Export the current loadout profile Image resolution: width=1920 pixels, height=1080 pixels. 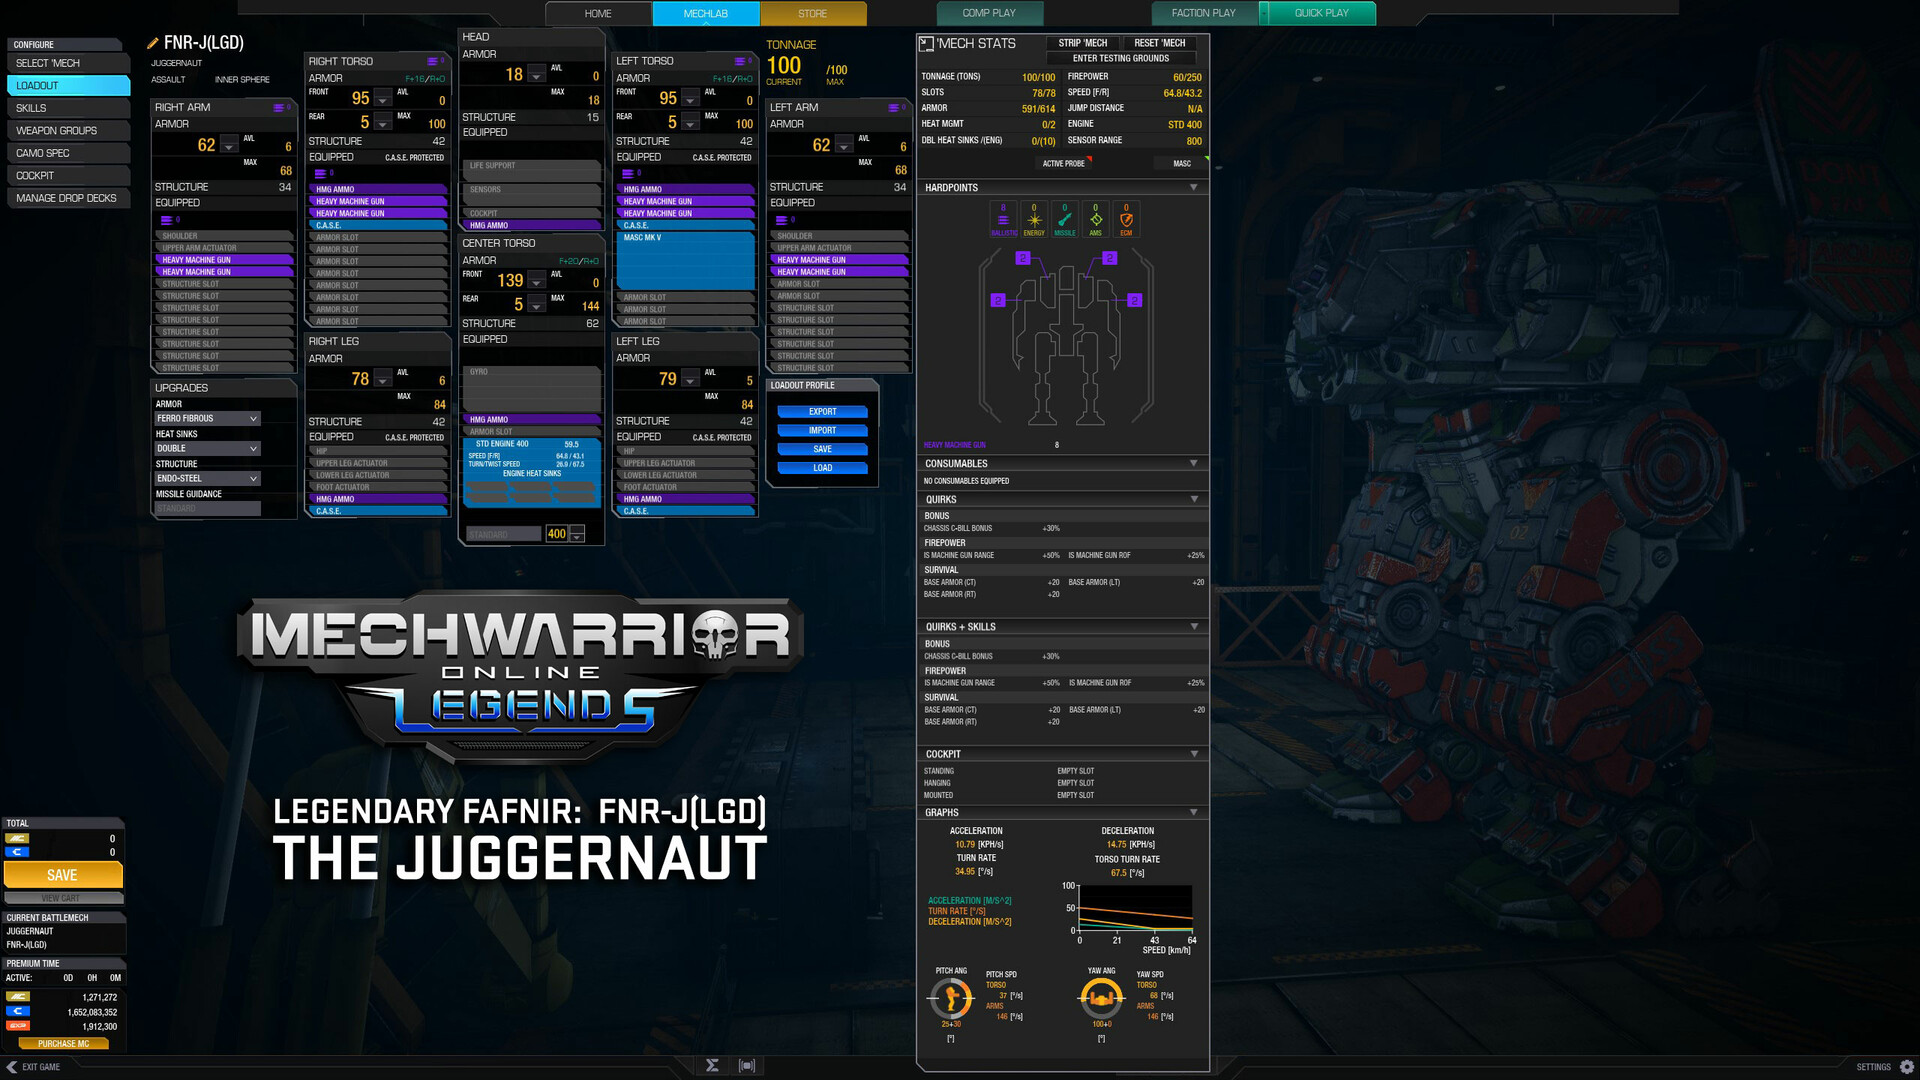point(821,411)
